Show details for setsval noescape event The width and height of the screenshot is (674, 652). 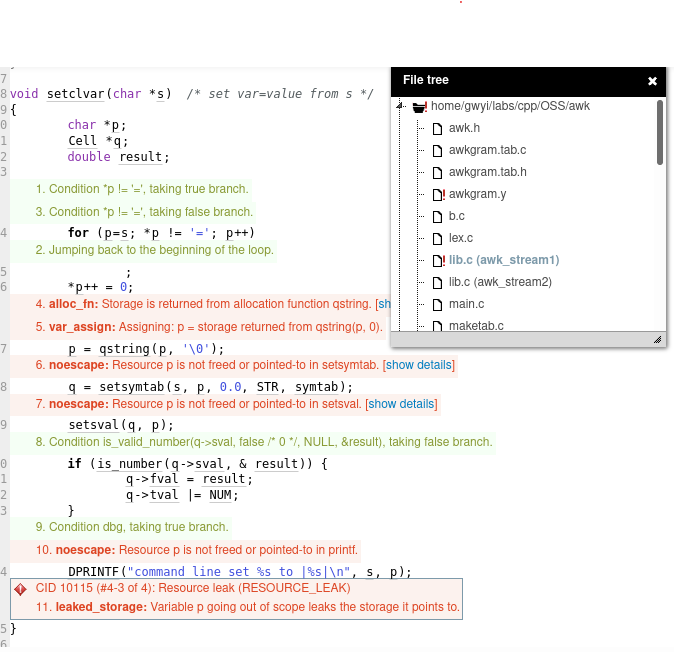(x=401, y=404)
